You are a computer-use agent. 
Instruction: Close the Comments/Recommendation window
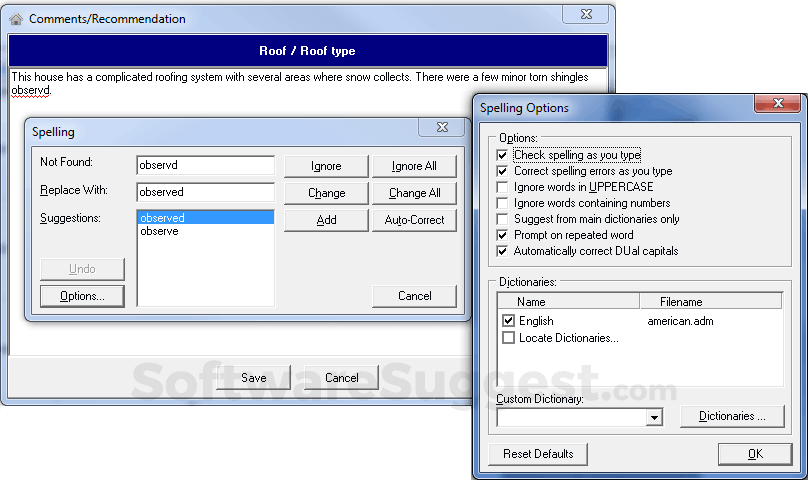pos(586,14)
